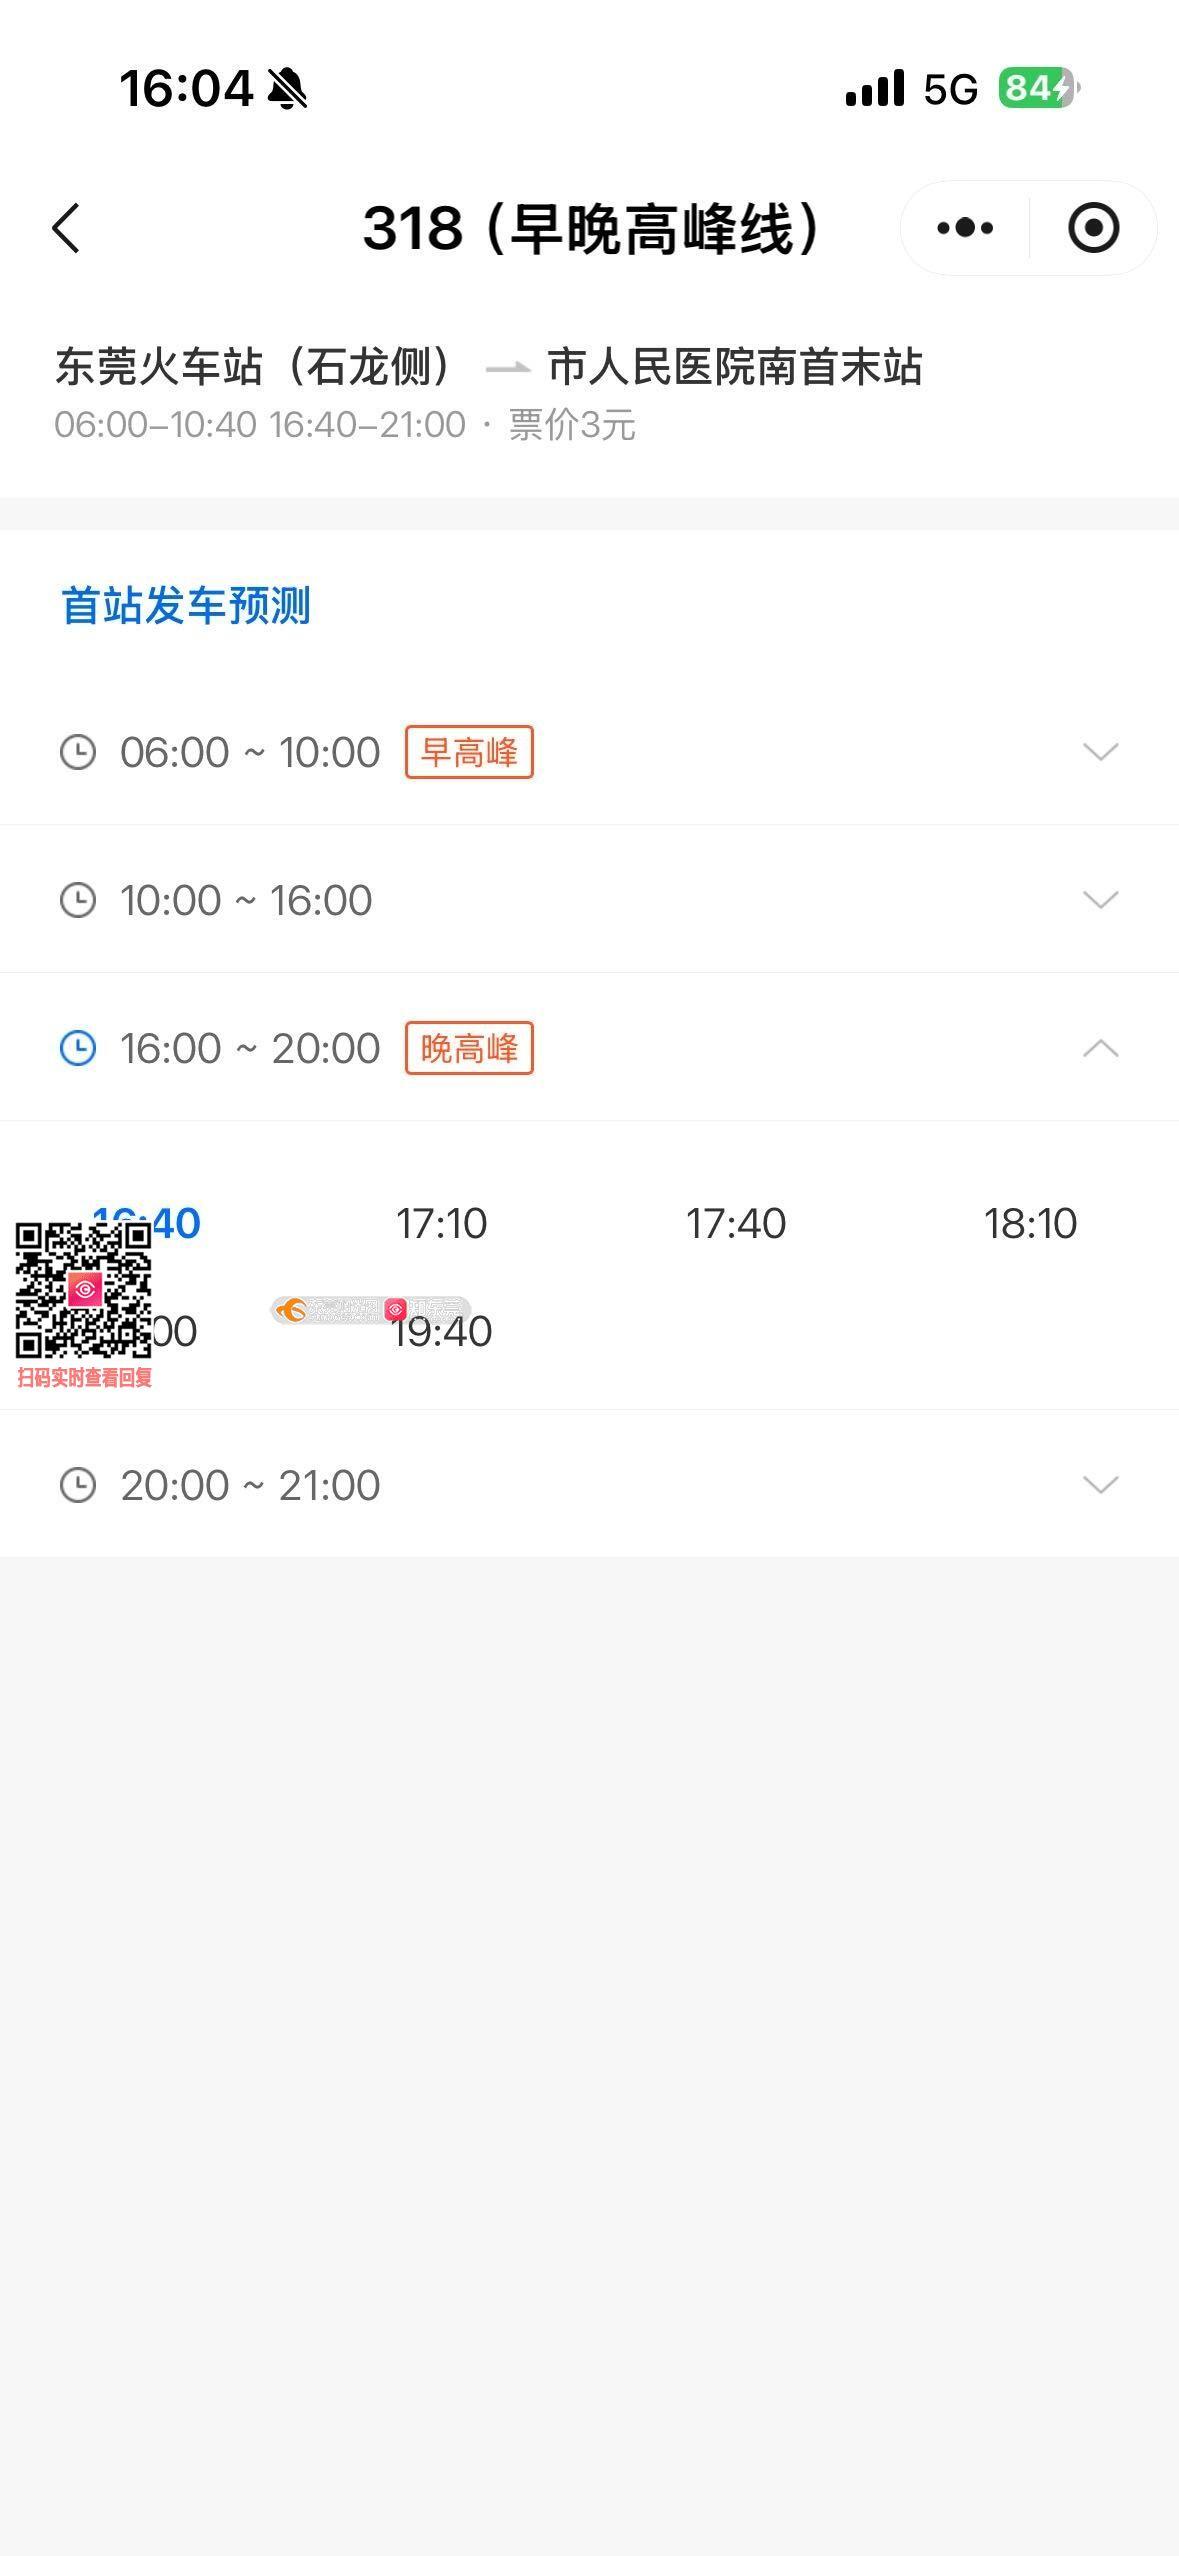Open the three-dot more menu
This screenshot has height=2556, width=1179.
[965, 228]
